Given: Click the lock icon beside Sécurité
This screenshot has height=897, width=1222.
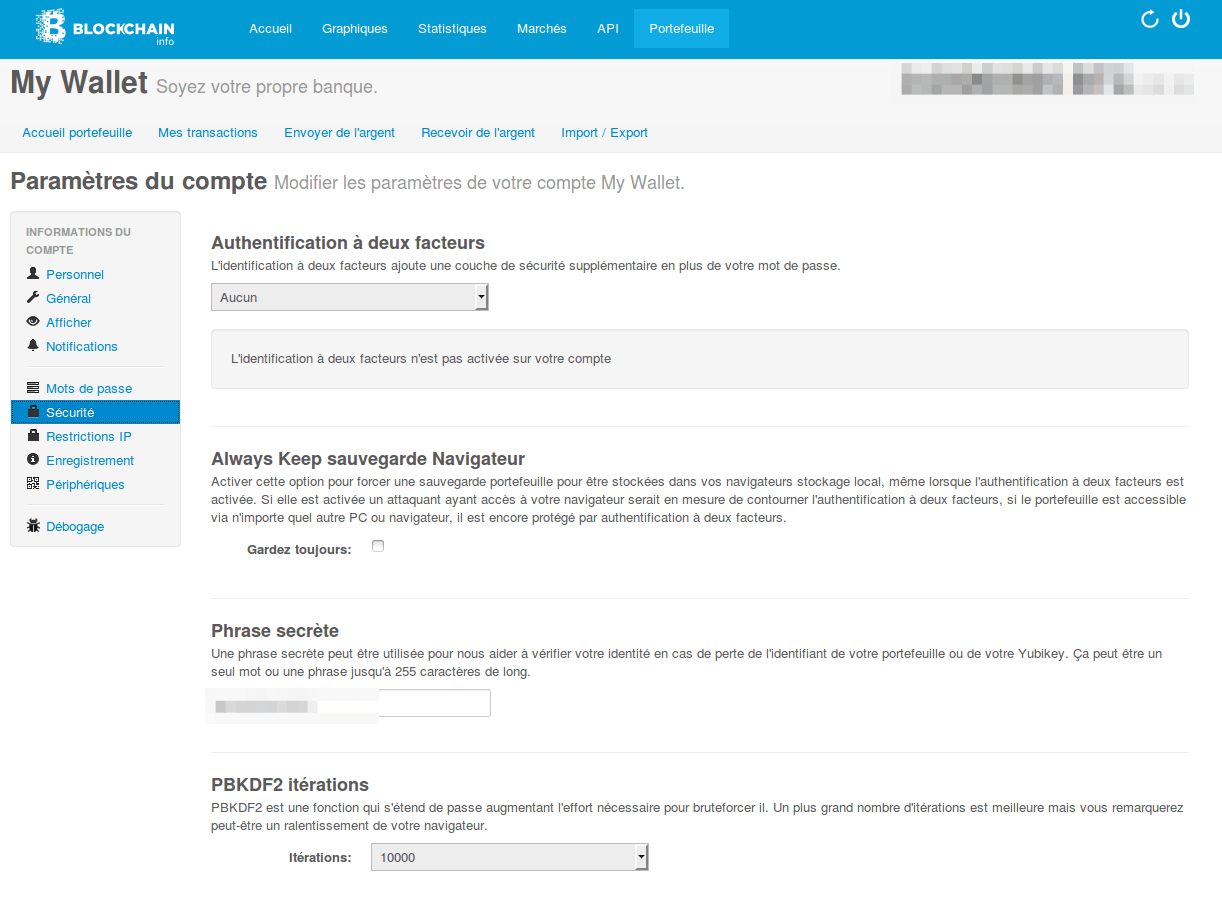Looking at the screenshot, I should click(x=33, y=411).
